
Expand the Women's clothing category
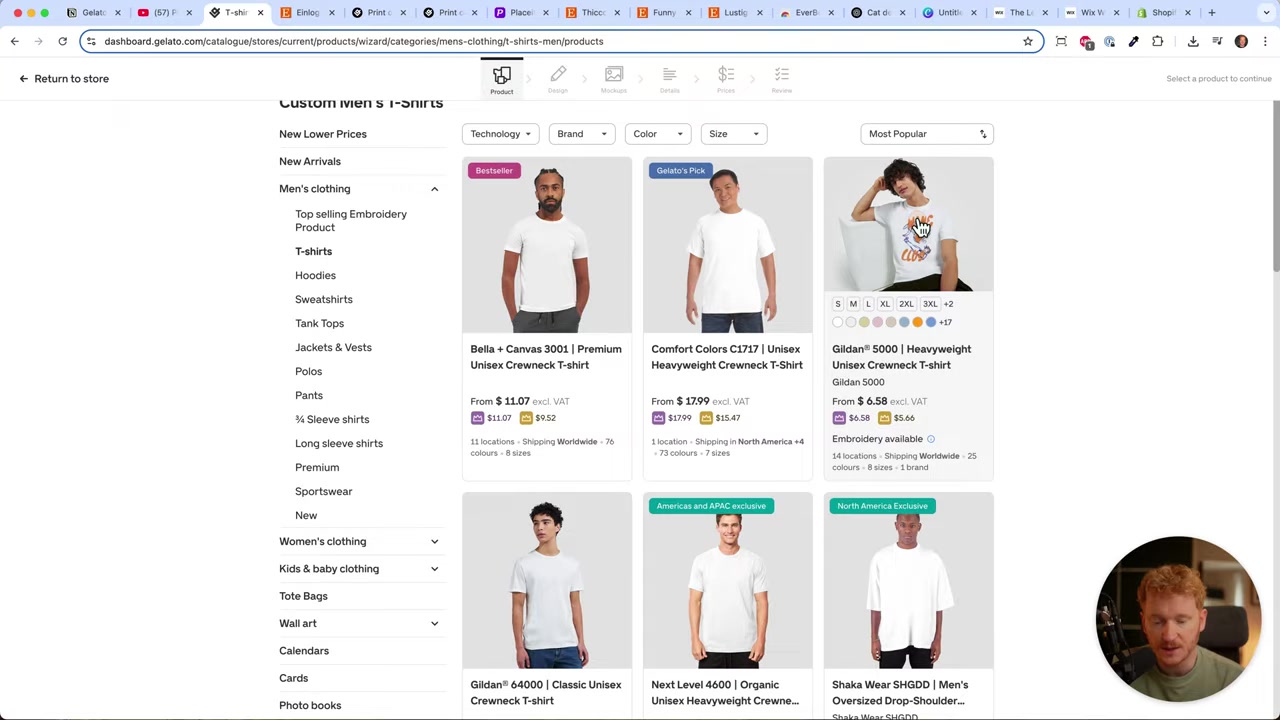point(434,541)
